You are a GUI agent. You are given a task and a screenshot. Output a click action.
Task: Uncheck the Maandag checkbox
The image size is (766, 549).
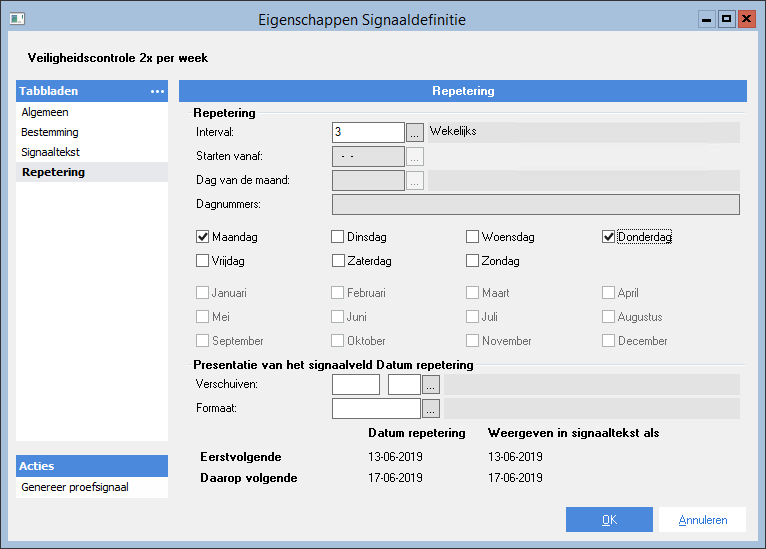(x=203, y=237)
